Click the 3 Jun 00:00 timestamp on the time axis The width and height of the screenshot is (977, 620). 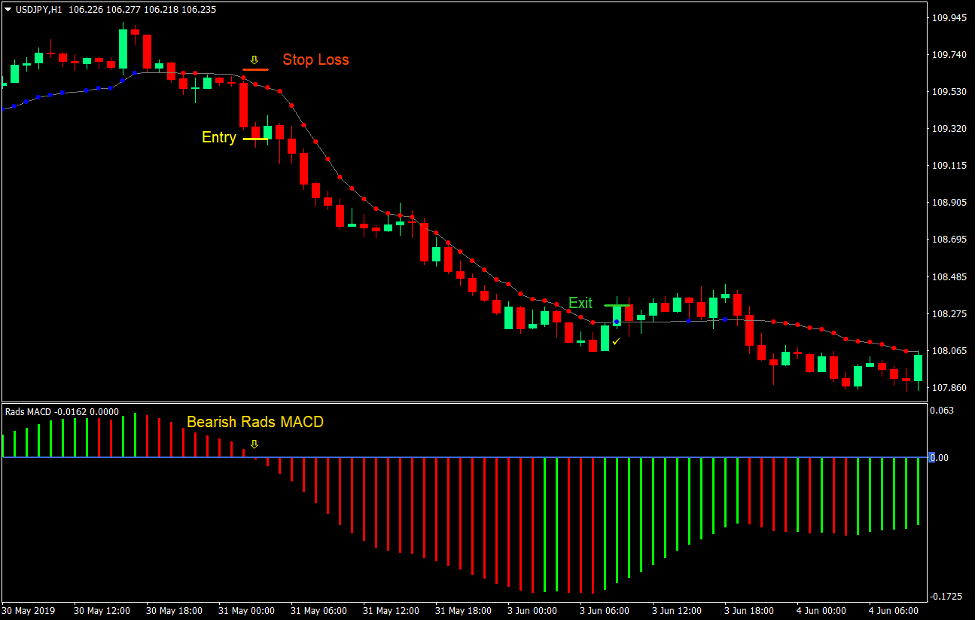[x=531, y=608]
